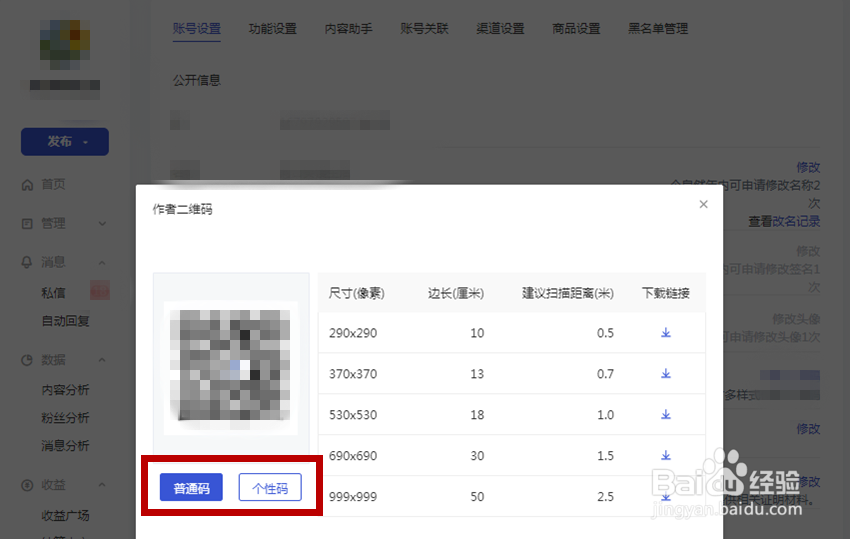This screenshot has width=850, height=539.
Task: Click the account avatar image
Action: point(65,44)
